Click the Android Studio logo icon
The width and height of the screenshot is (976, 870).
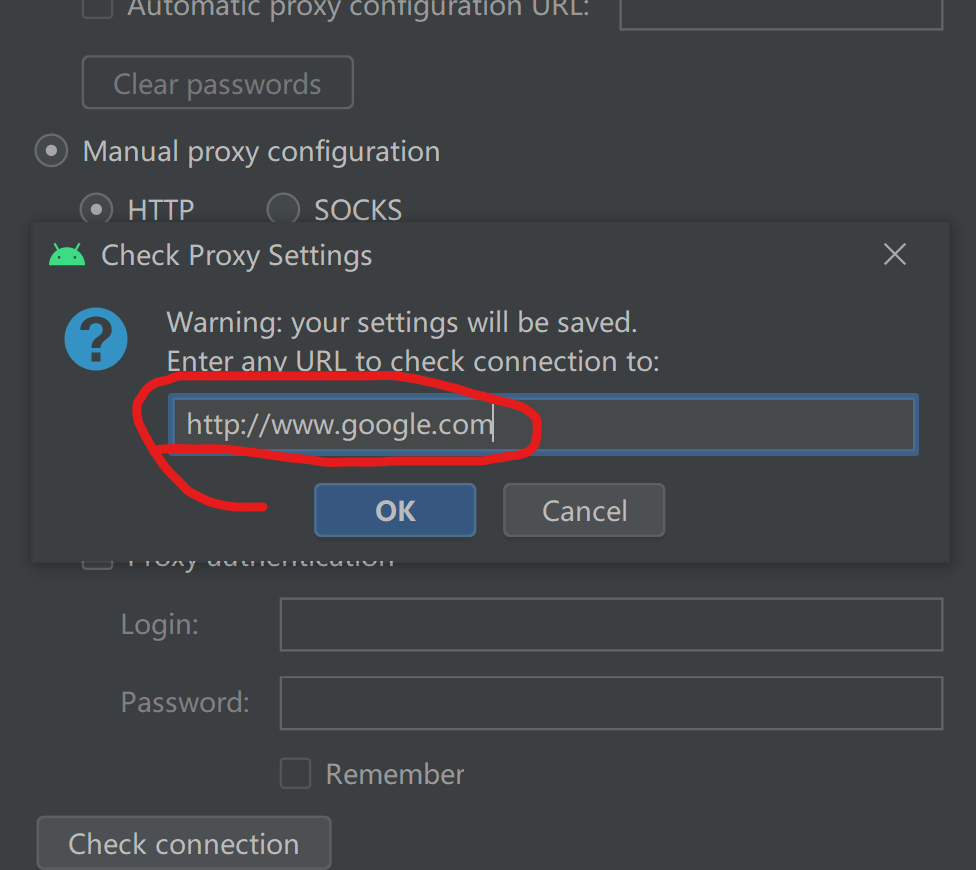67,255
